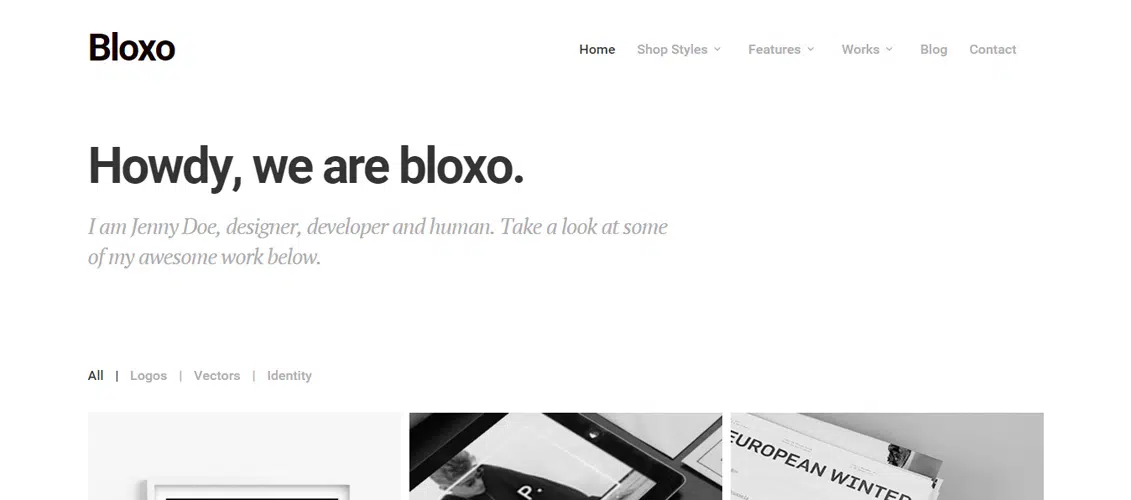The height and width of the screenshot is (500, 1131).
Task: Click the Jenny Doe intro paragraph
Action: point(378,241)
